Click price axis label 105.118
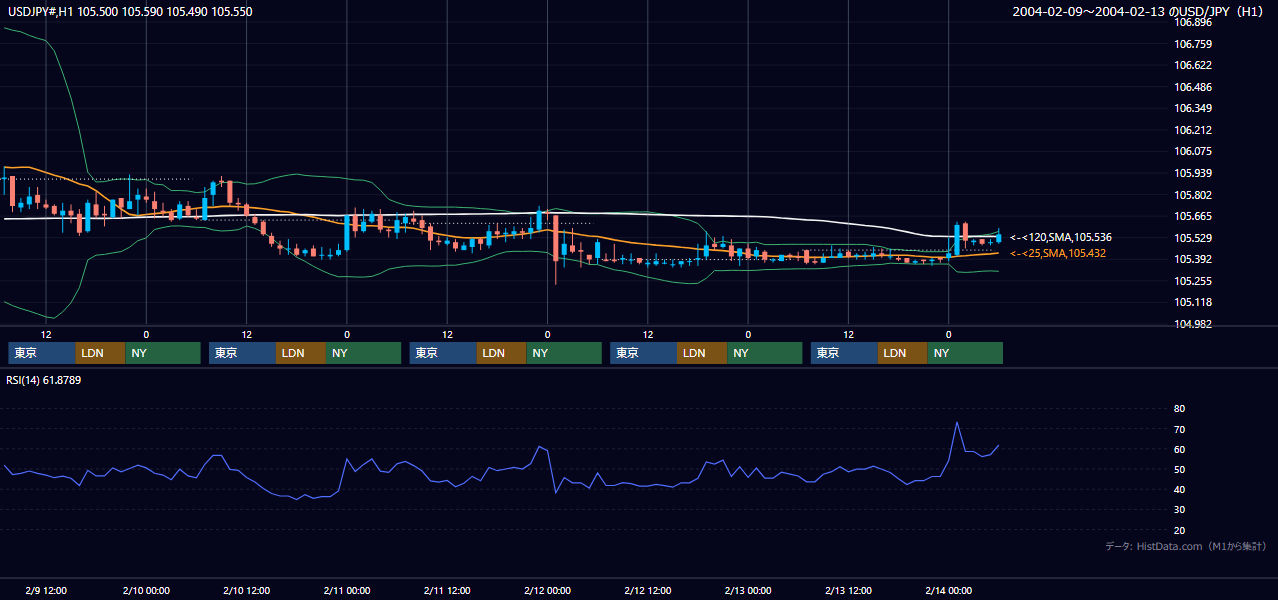This screenshot has height=600, width=1278. coord(1192,302)
